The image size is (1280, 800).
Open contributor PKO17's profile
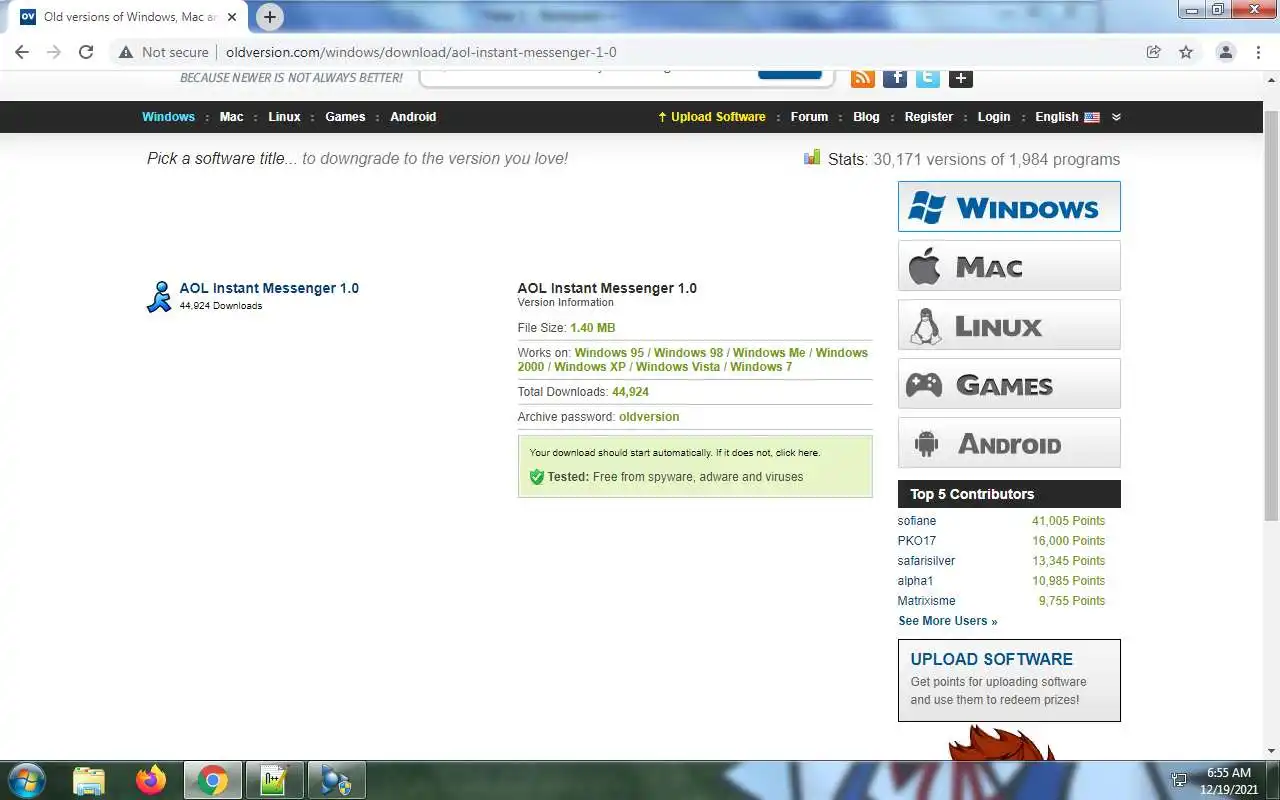[x=917, y=541]
